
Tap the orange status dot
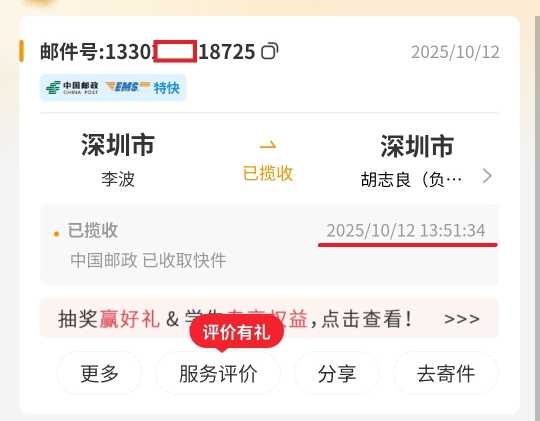(x=56, y=234)
